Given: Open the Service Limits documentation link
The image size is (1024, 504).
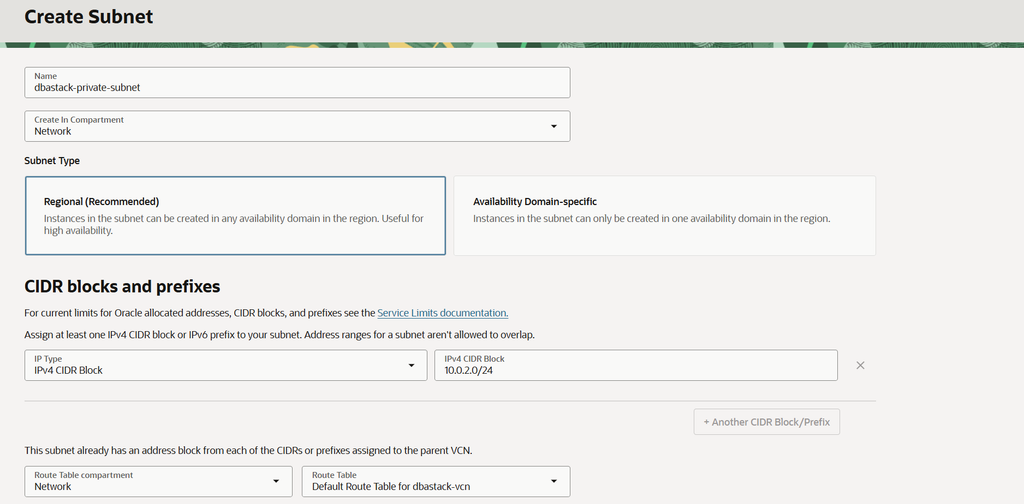Looking at the screenshot, I should coord(443,313).
